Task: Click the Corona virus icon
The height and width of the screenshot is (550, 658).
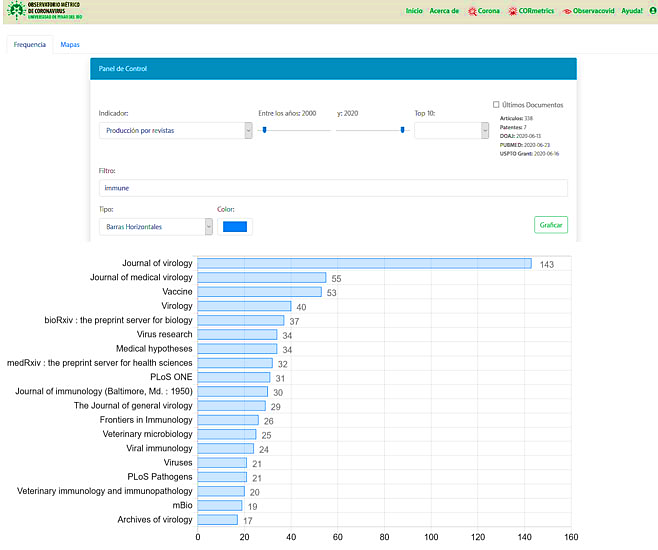Action: (x=471, y=11)
